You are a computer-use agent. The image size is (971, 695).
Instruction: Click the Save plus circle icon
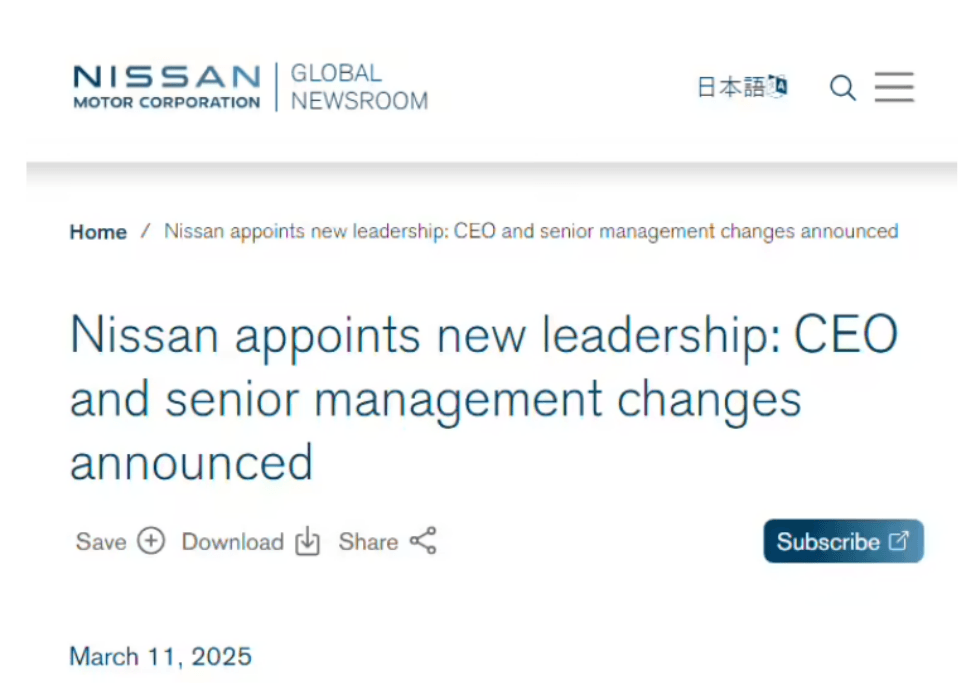point(151,541)
